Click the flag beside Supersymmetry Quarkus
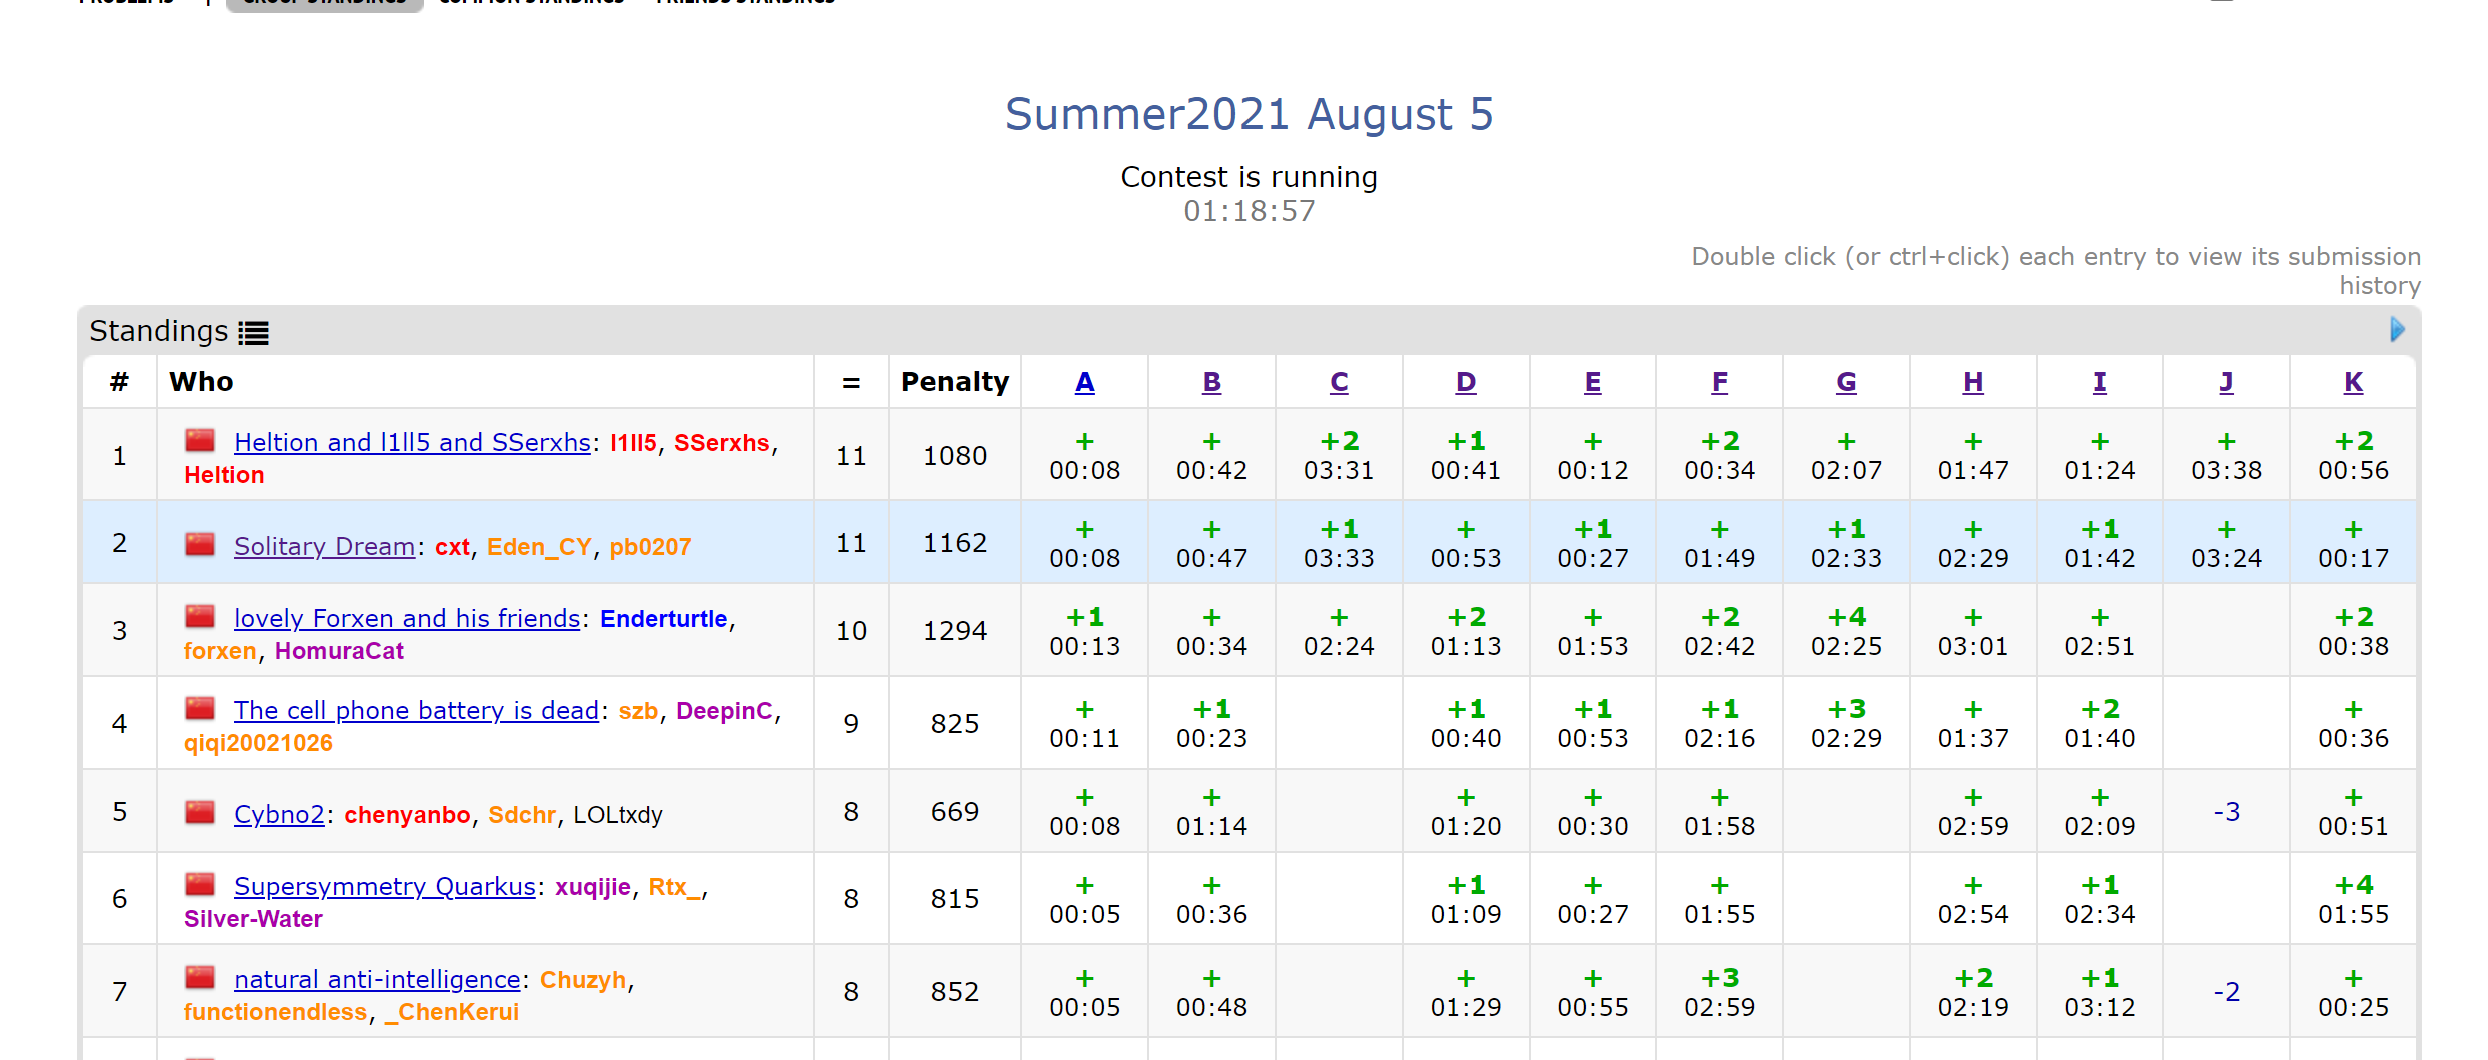Screen dimensions: 2488x1060 click(200, 885)
